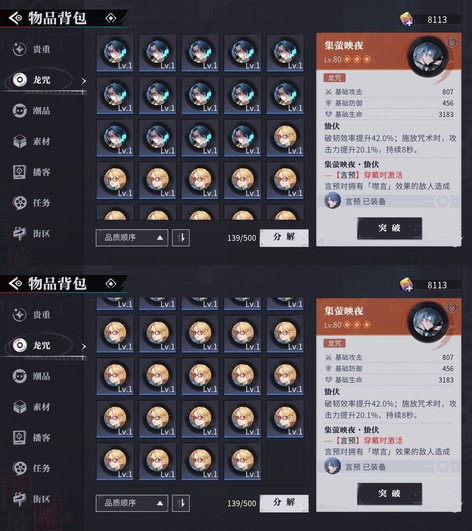Open the 品质顺序 sort dropdown in top panel
The width and height of the screenshot is (472, 531).
[132, 238]
